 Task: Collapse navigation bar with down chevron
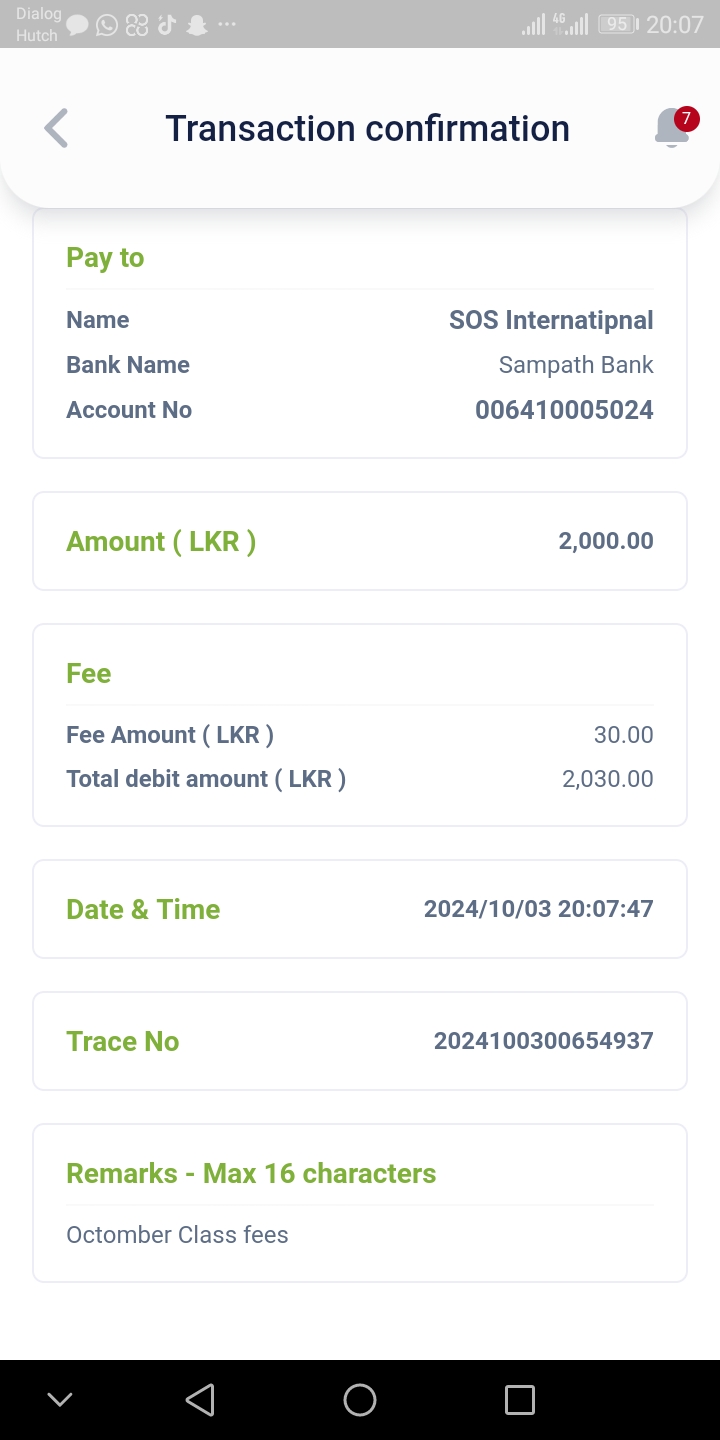click(x=60, y=1399)
